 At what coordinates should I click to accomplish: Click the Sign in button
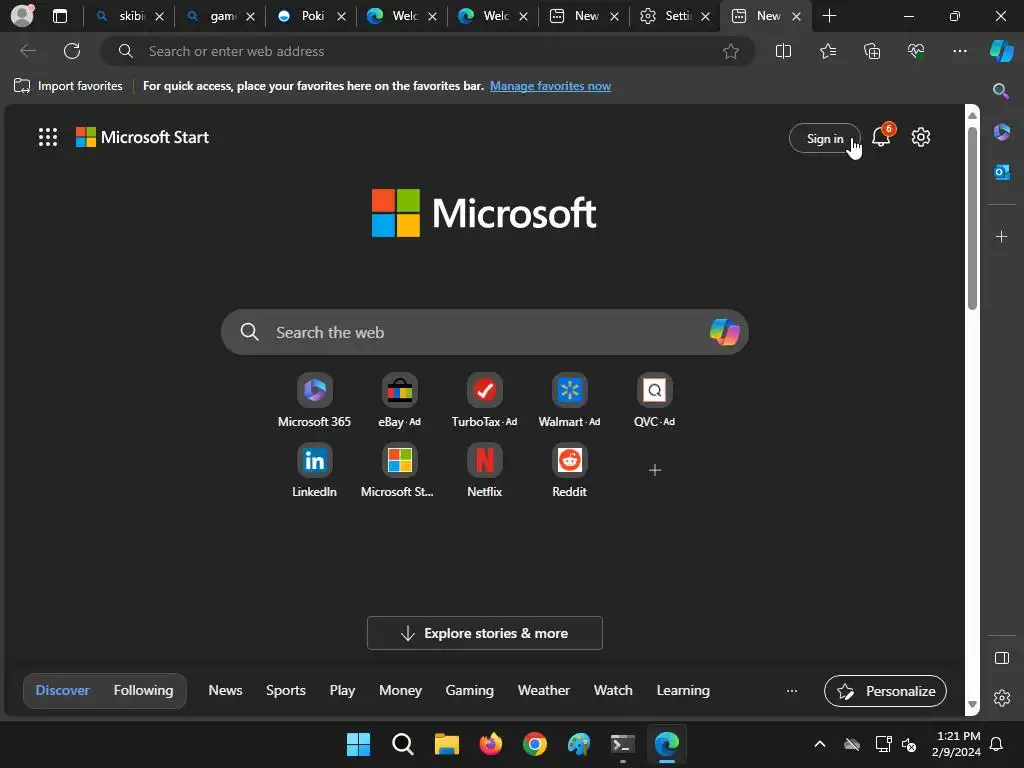825,138
